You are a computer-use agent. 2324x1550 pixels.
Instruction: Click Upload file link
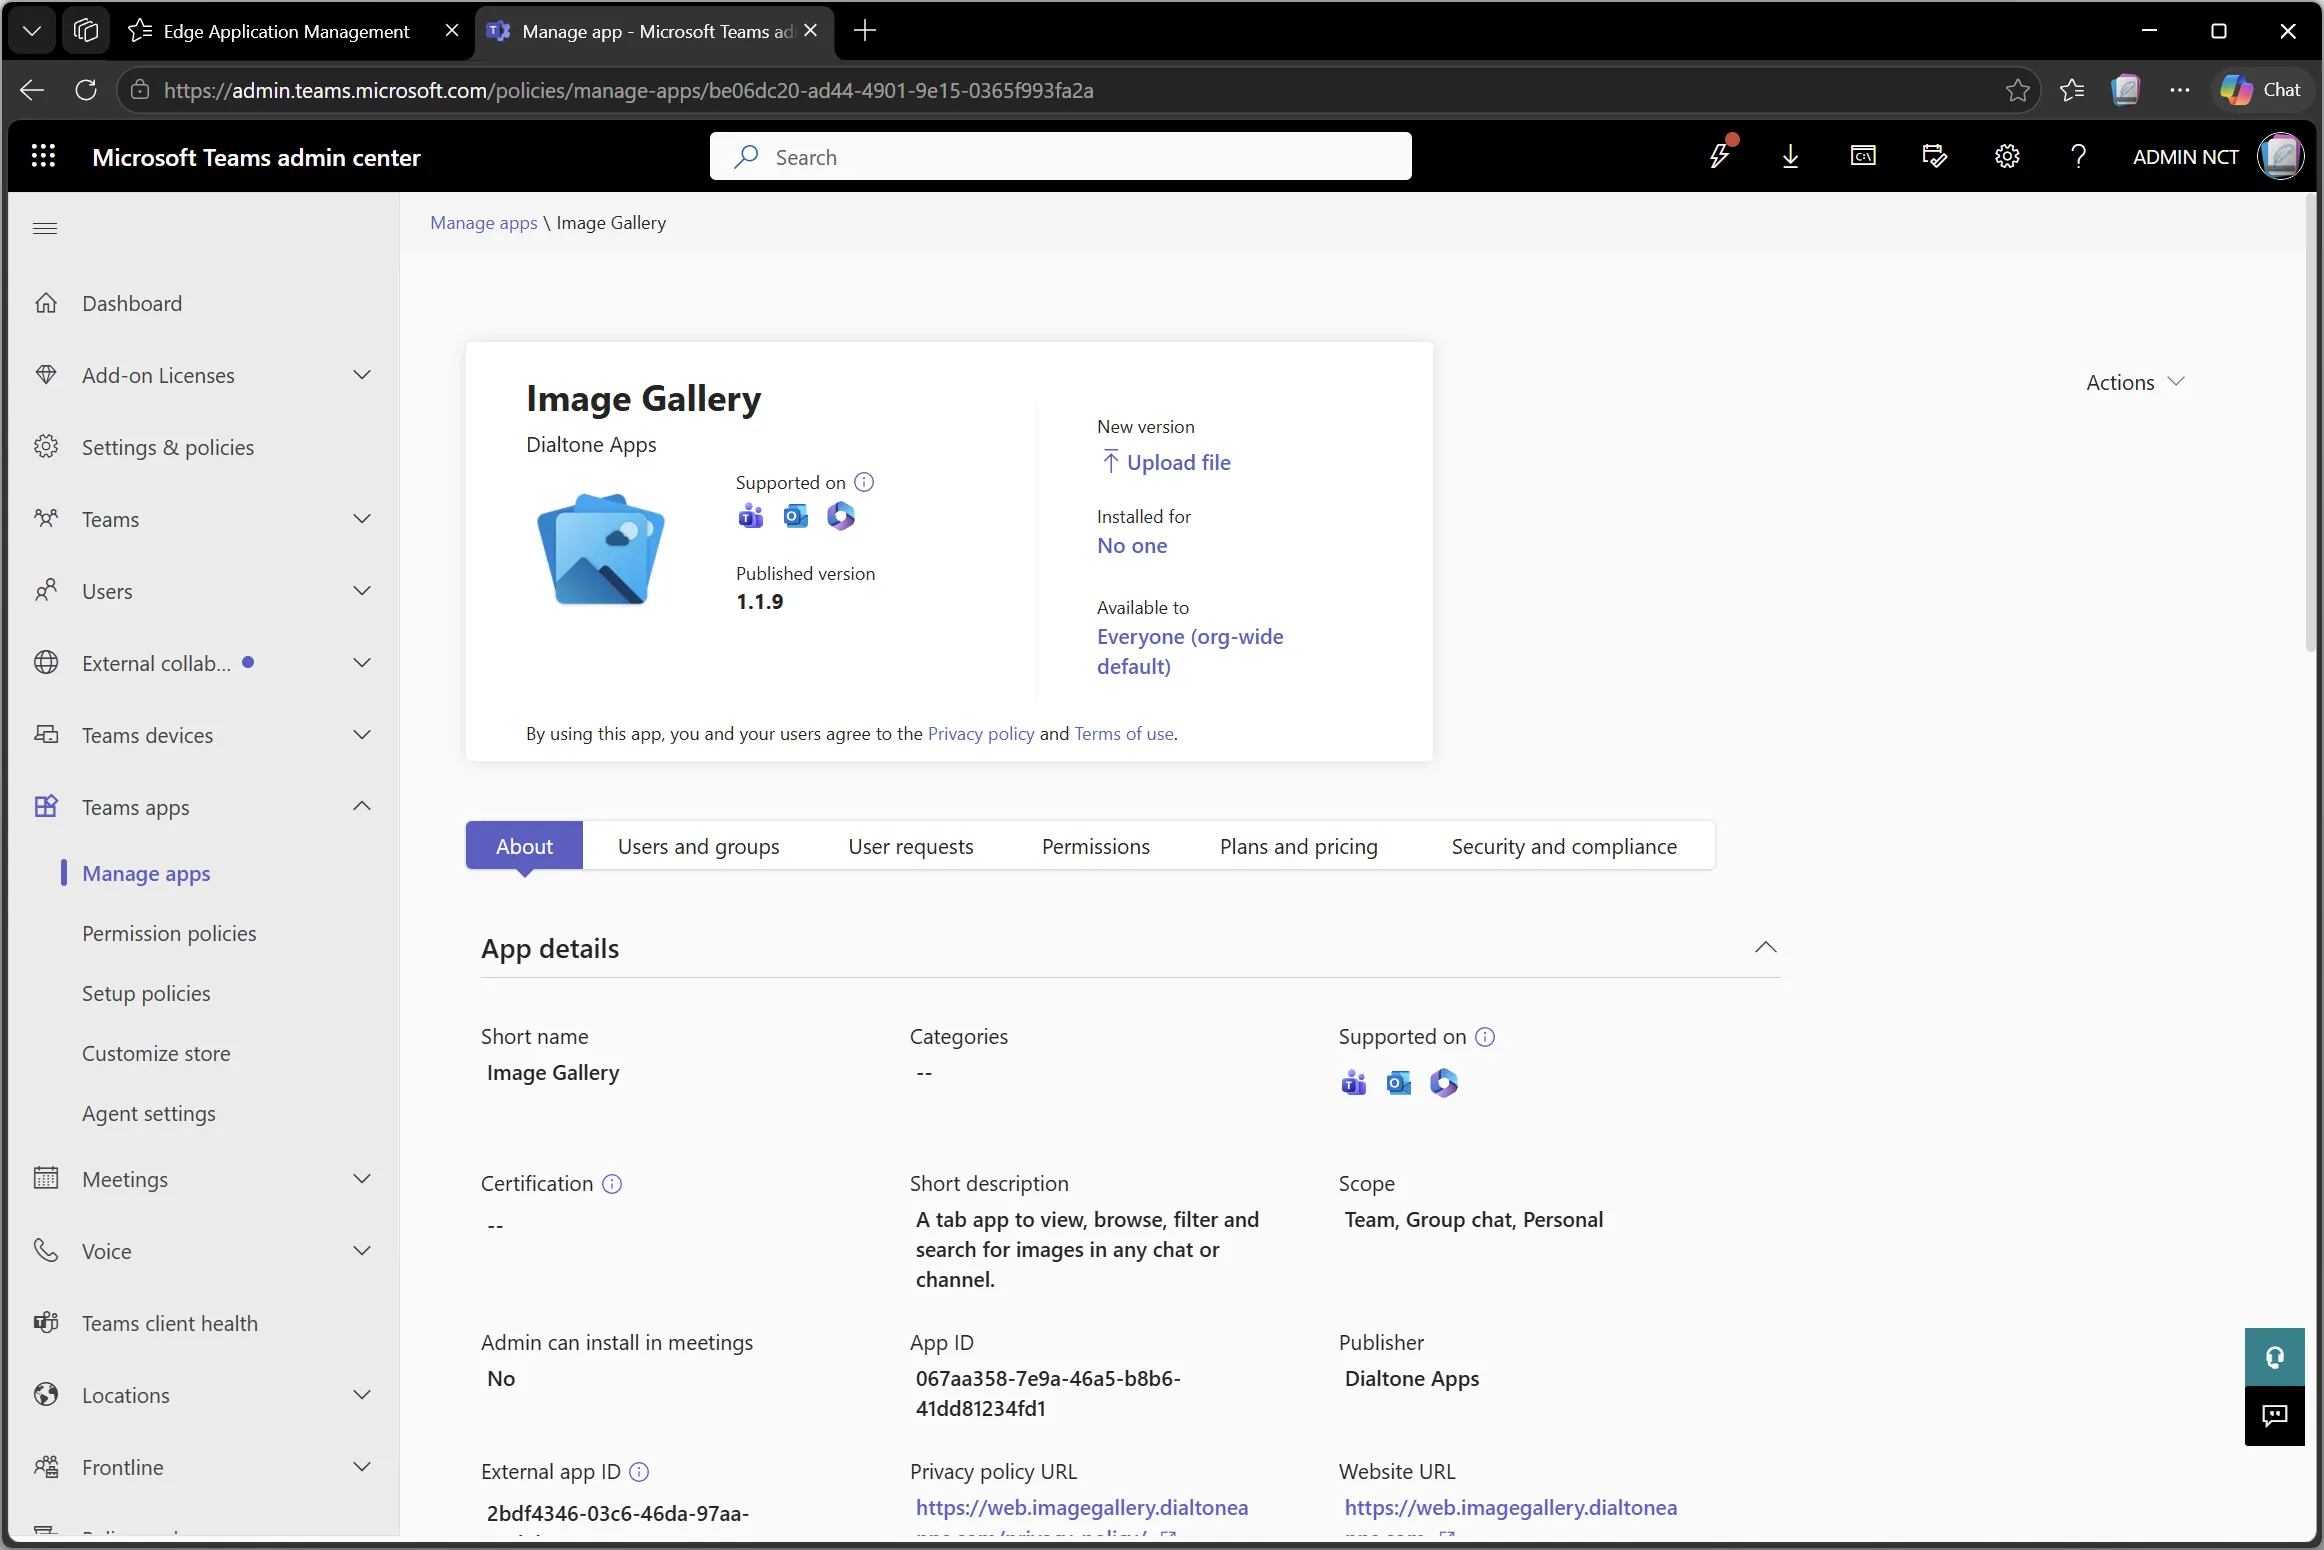tap(1166, 462)
